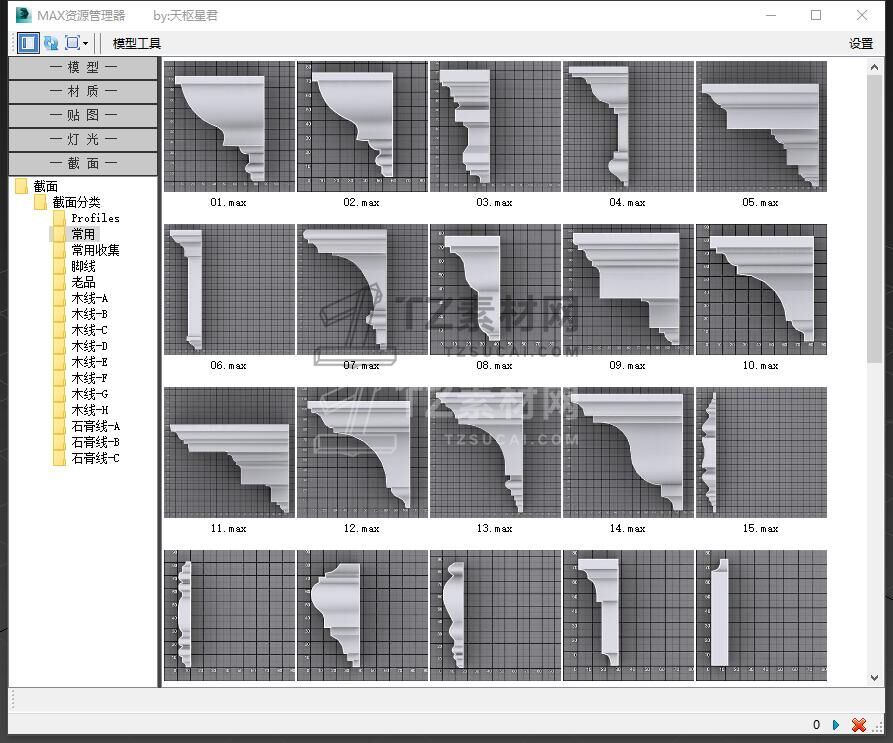Switch to the 模型 category tab
The width and height of the screenshot is (893, 743).
(83, 67)
